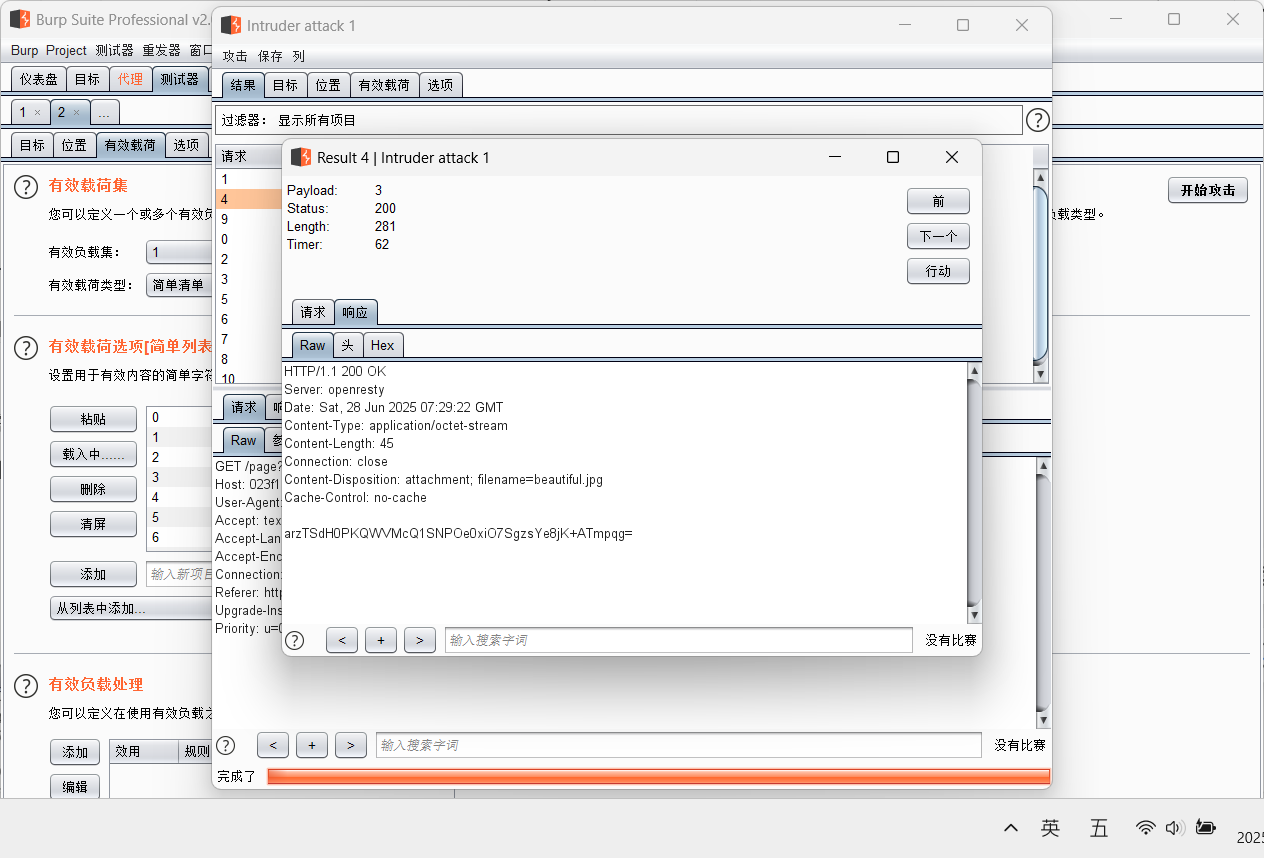Viewport: 1264px width, 858px height.
Task: Close intruder tab 2 with its x
Action: click(76, 113)
